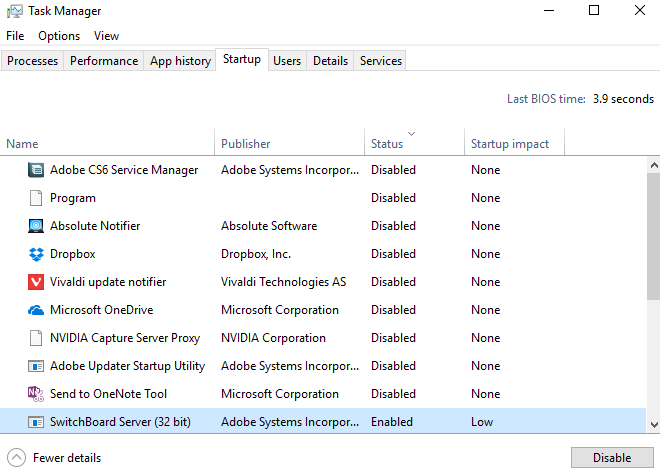Switch to the Users tab
The width and height of the screenshot is (660, 475).
click(287, 61)
